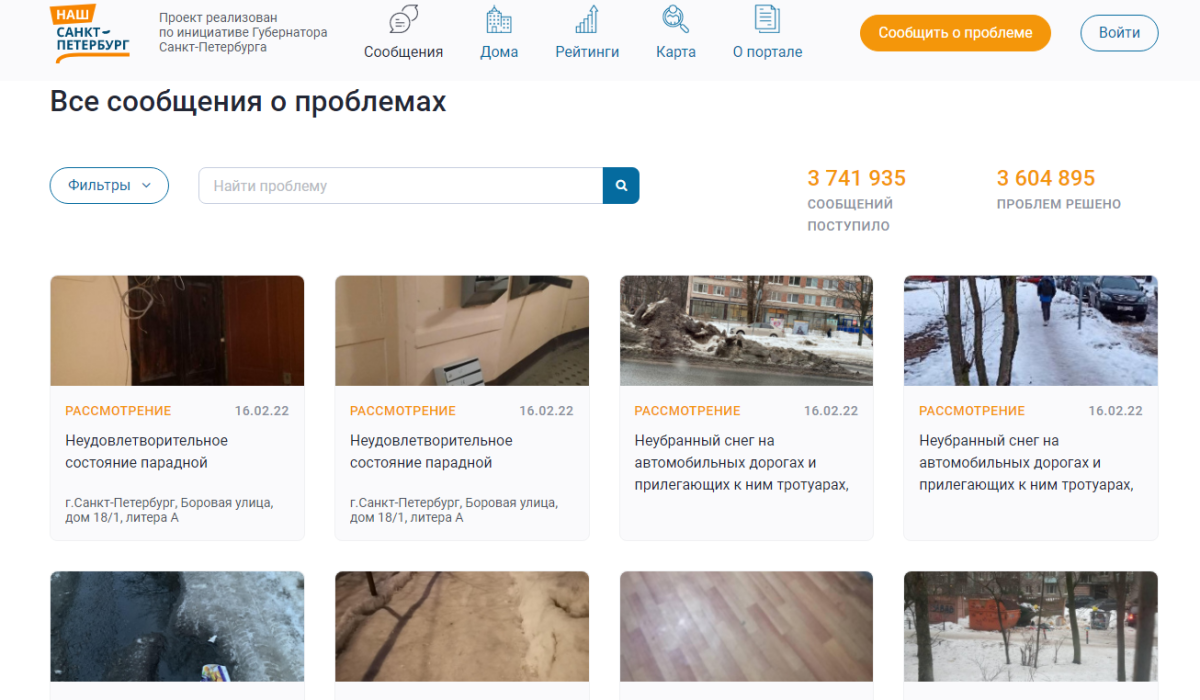Click the mailbox photo on the second report card
This screenshot has height=700, width=1200.
click(461, 330)
